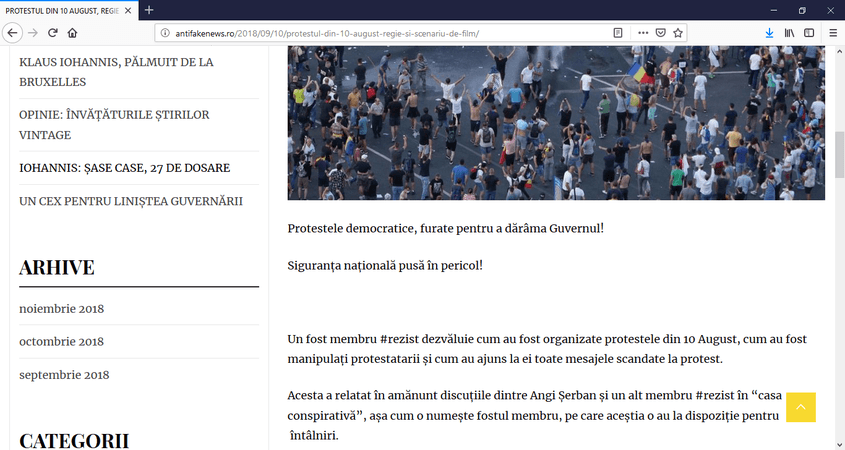Open the Firefox hamburger menu

pyautogui.click(x=833, y=33)
